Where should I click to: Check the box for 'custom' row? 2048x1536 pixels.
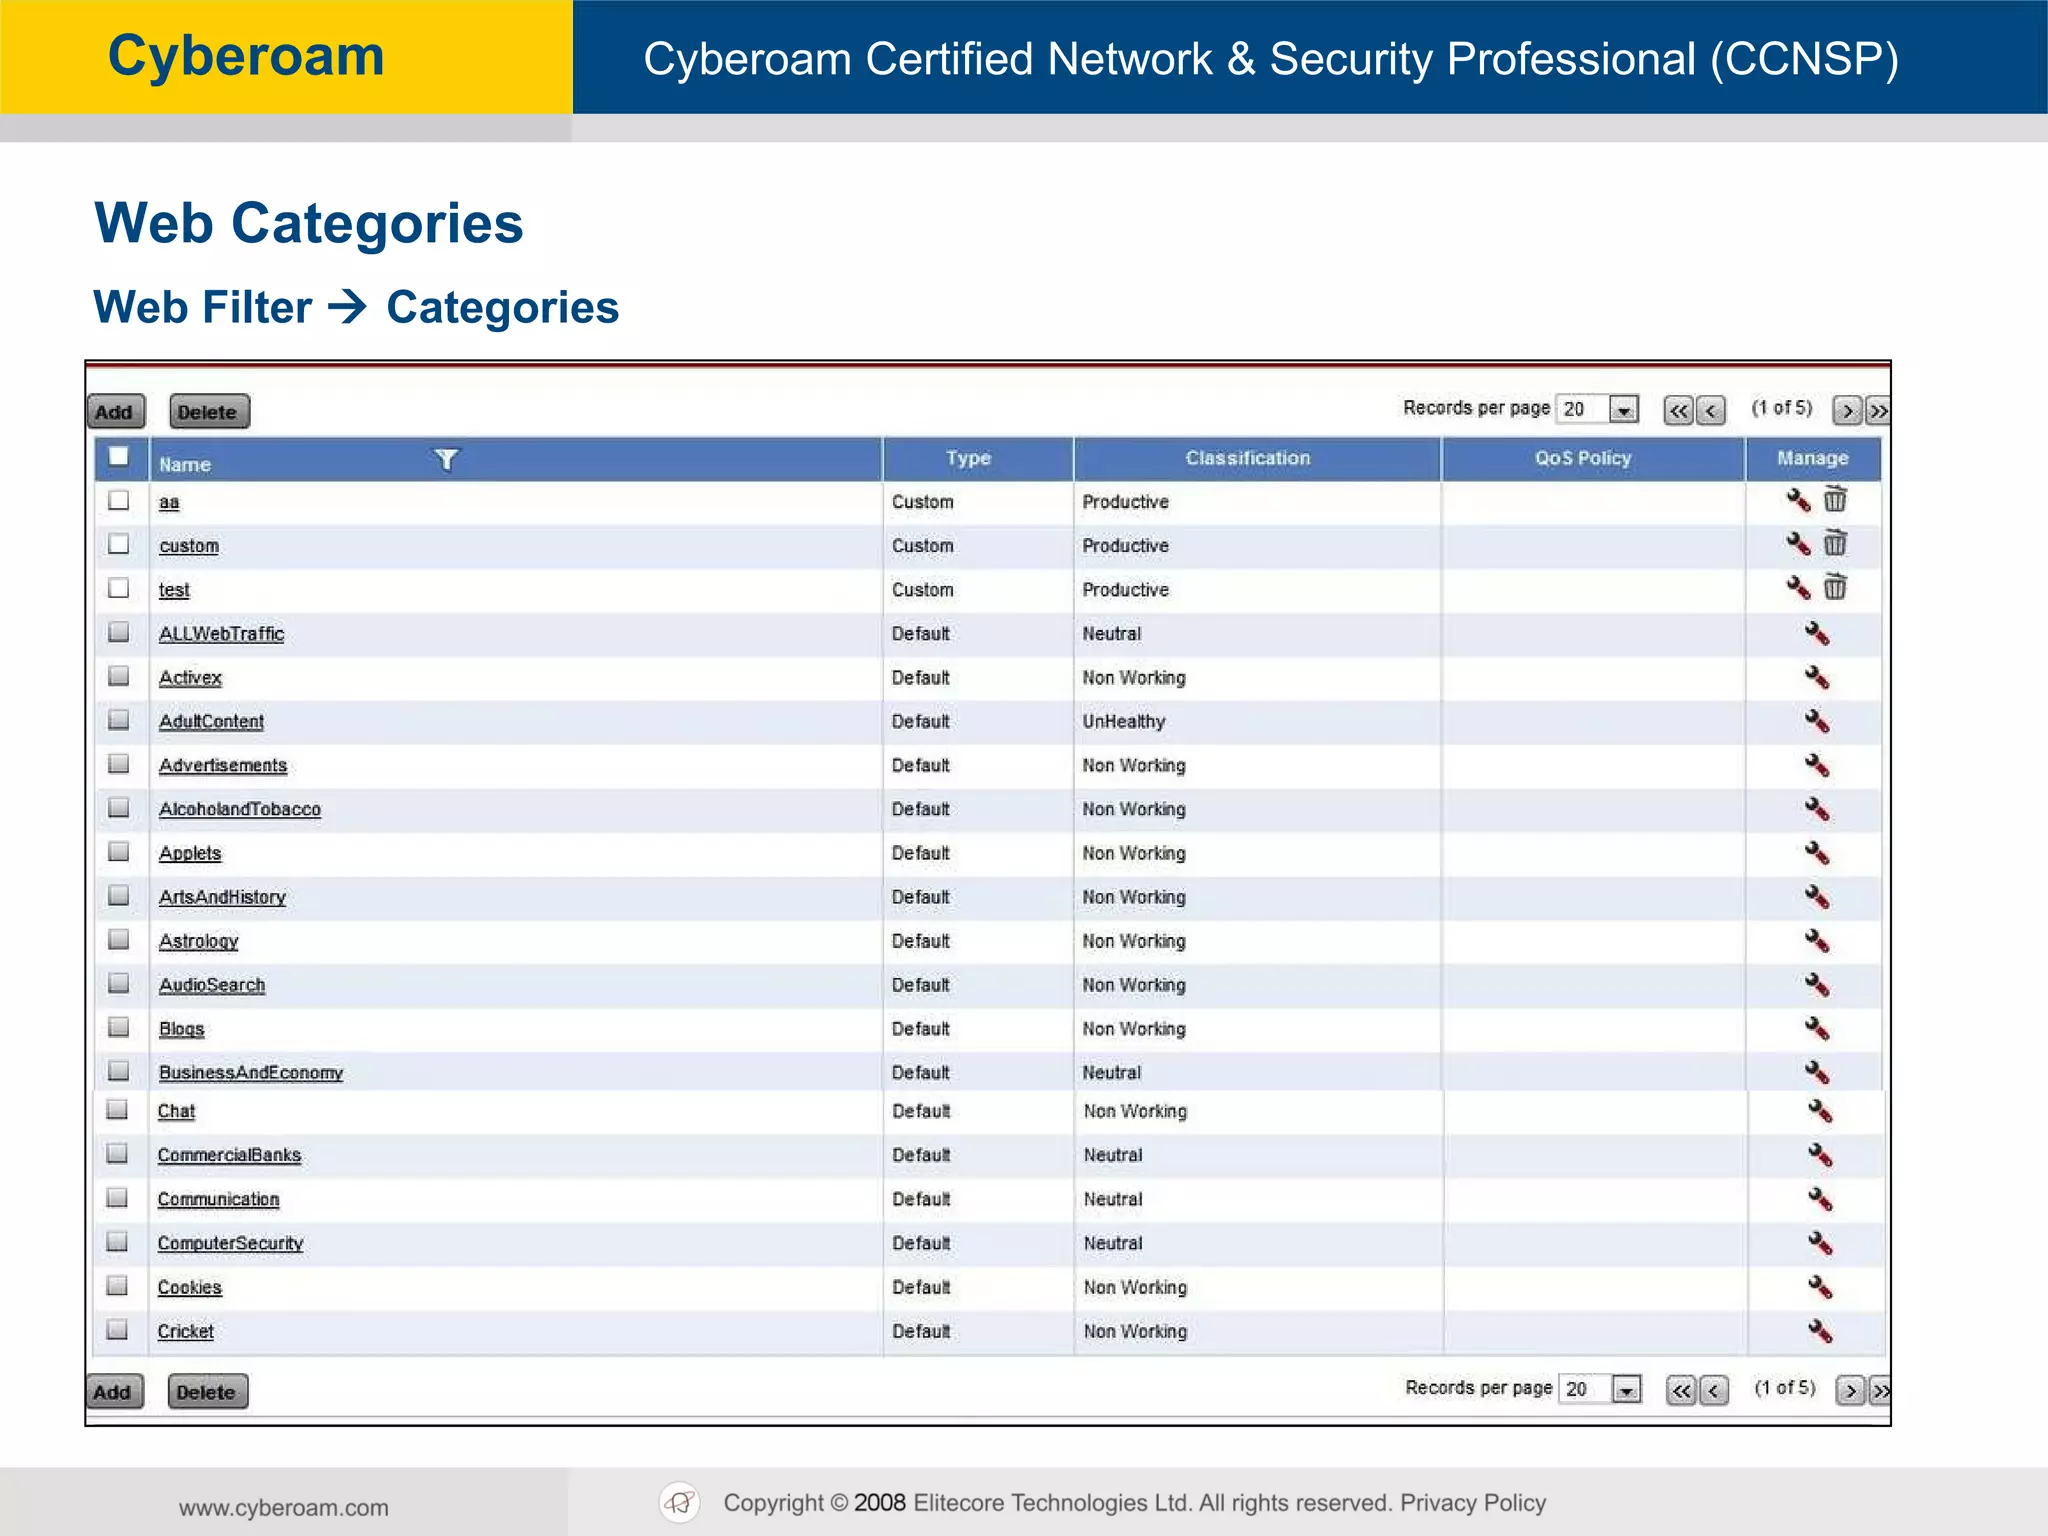pyautogui.click(x=118, y=544)
